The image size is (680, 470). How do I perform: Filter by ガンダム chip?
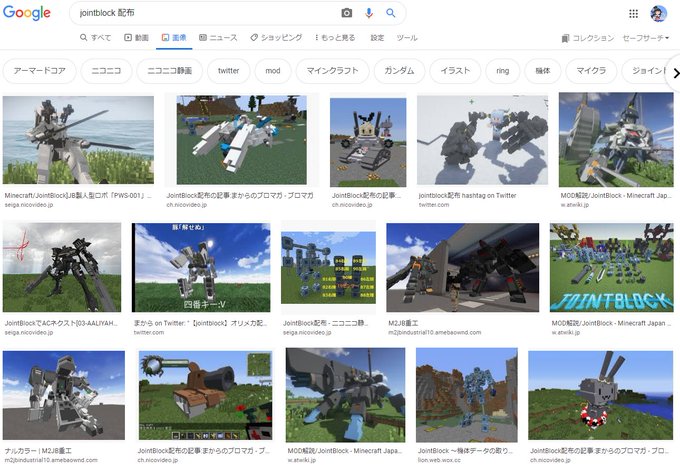coord(399,71)
